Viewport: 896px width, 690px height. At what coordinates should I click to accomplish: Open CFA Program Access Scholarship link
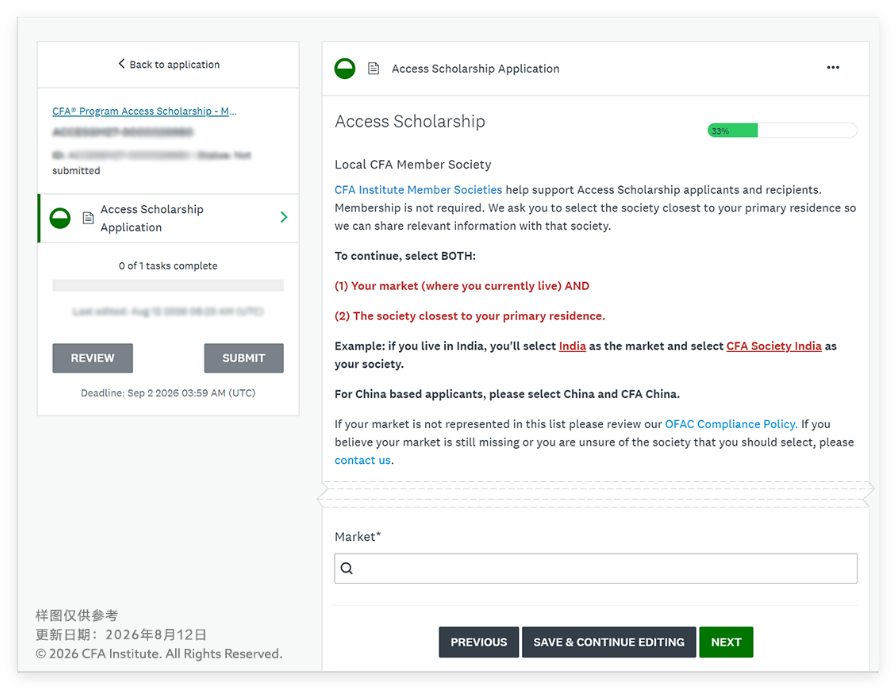point(144,111)
